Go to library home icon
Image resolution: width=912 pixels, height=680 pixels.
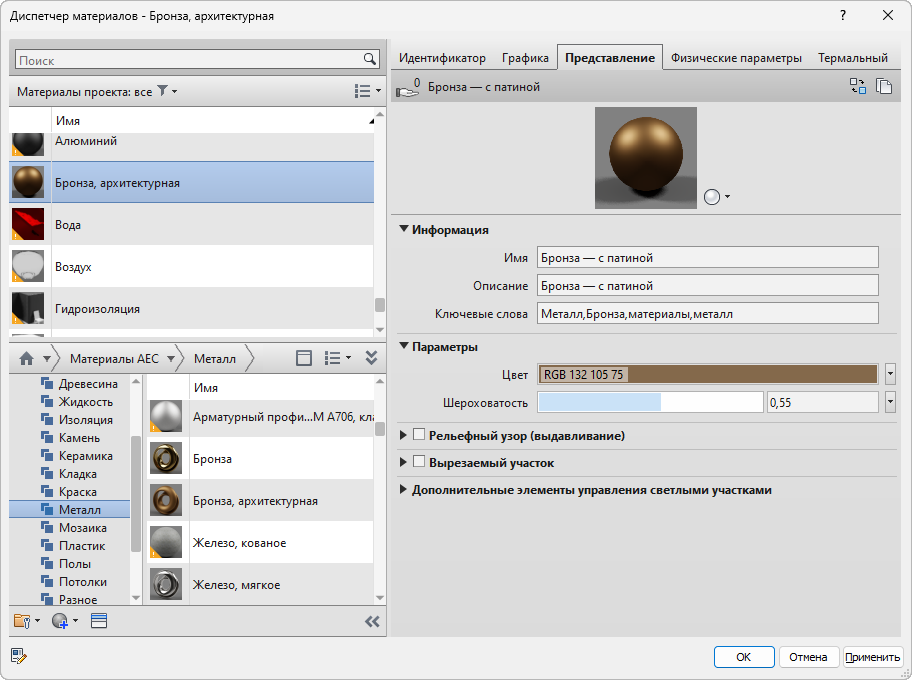click(x=27, y=358)
